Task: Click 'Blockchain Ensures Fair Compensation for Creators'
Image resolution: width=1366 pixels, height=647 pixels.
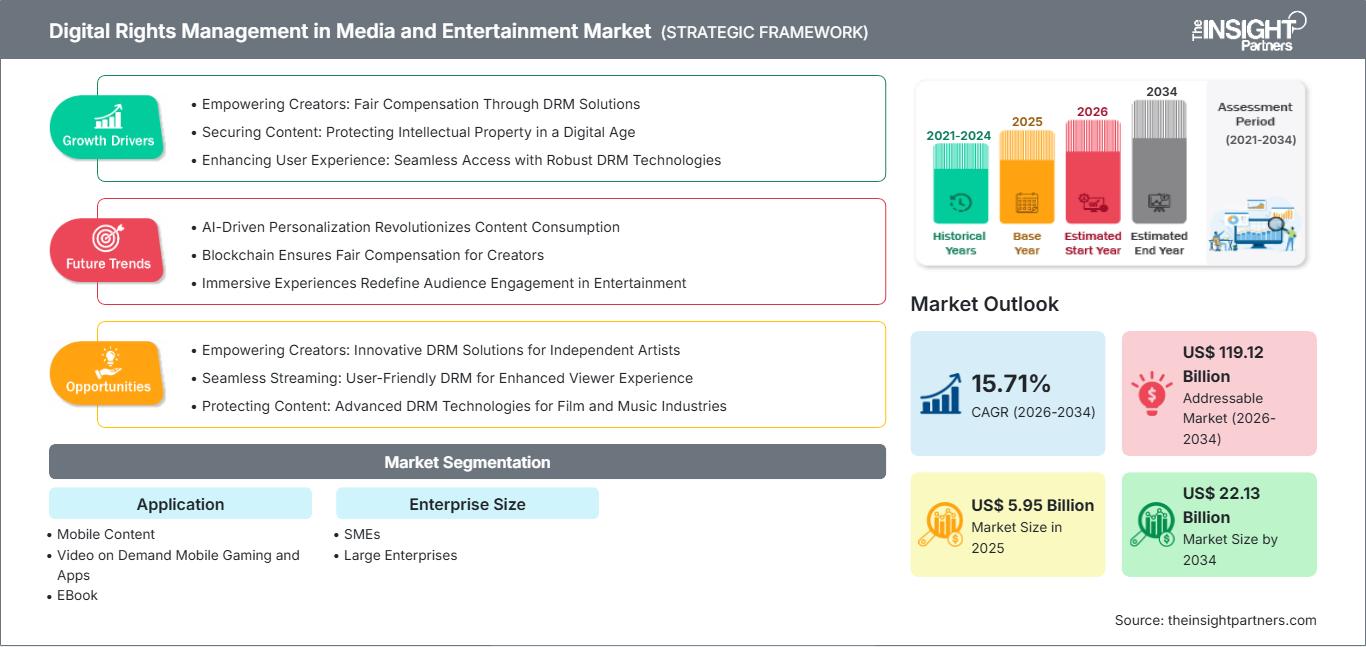Action: point(373,255)
